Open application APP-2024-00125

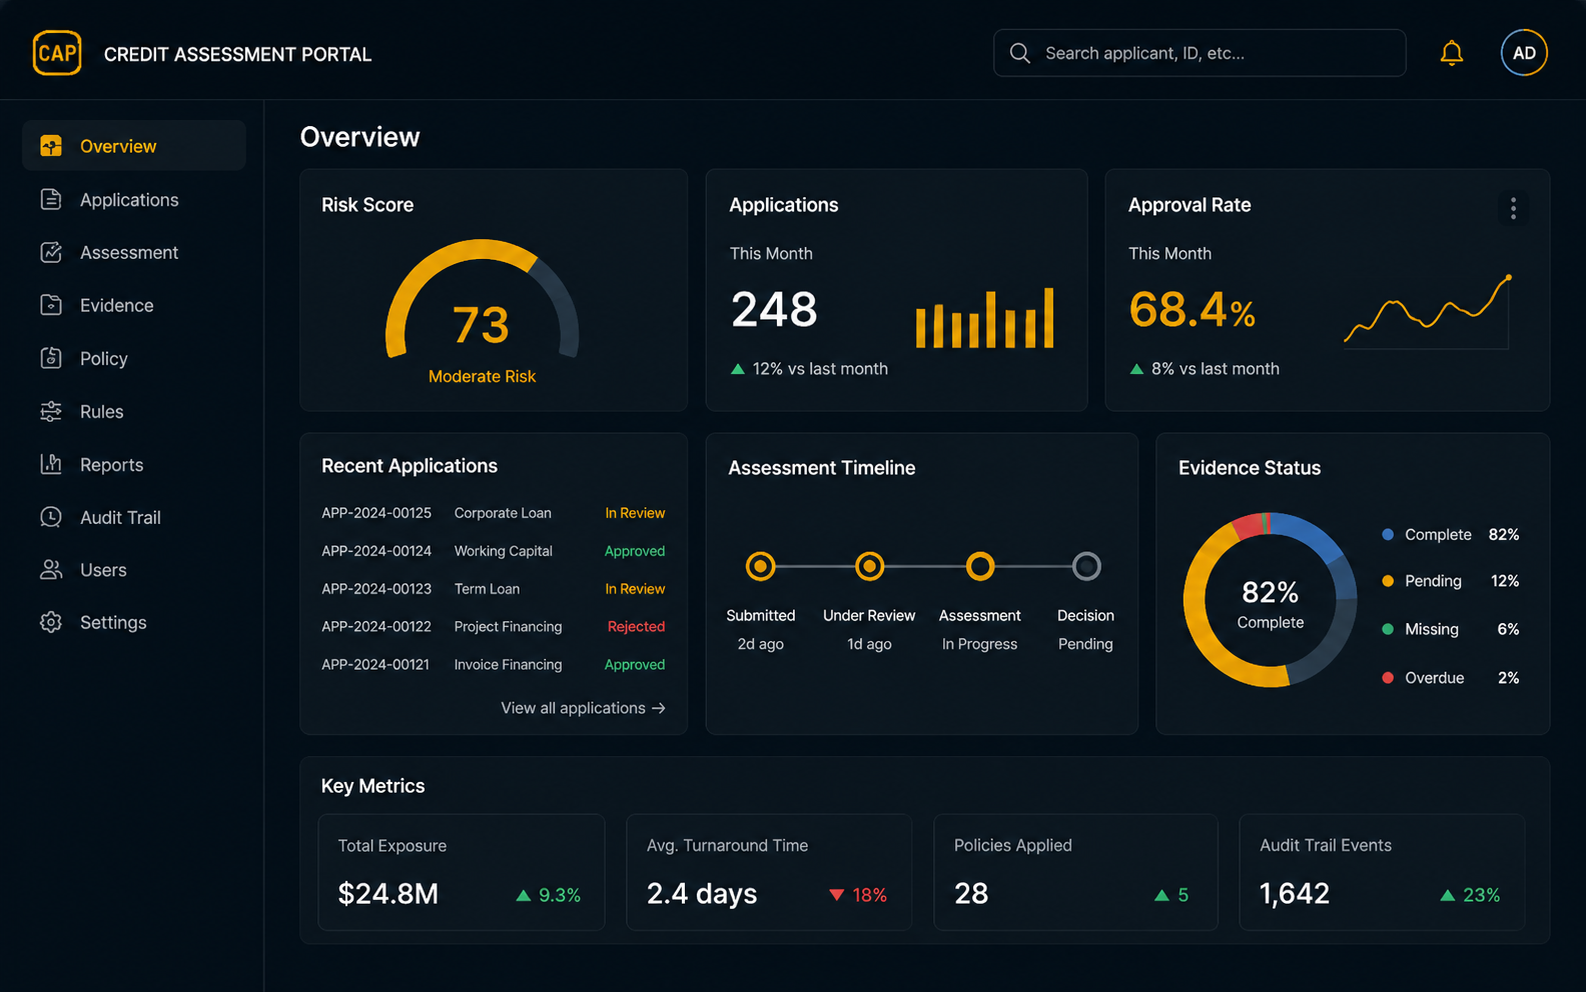pyautogui.click(x=376, y=513)
